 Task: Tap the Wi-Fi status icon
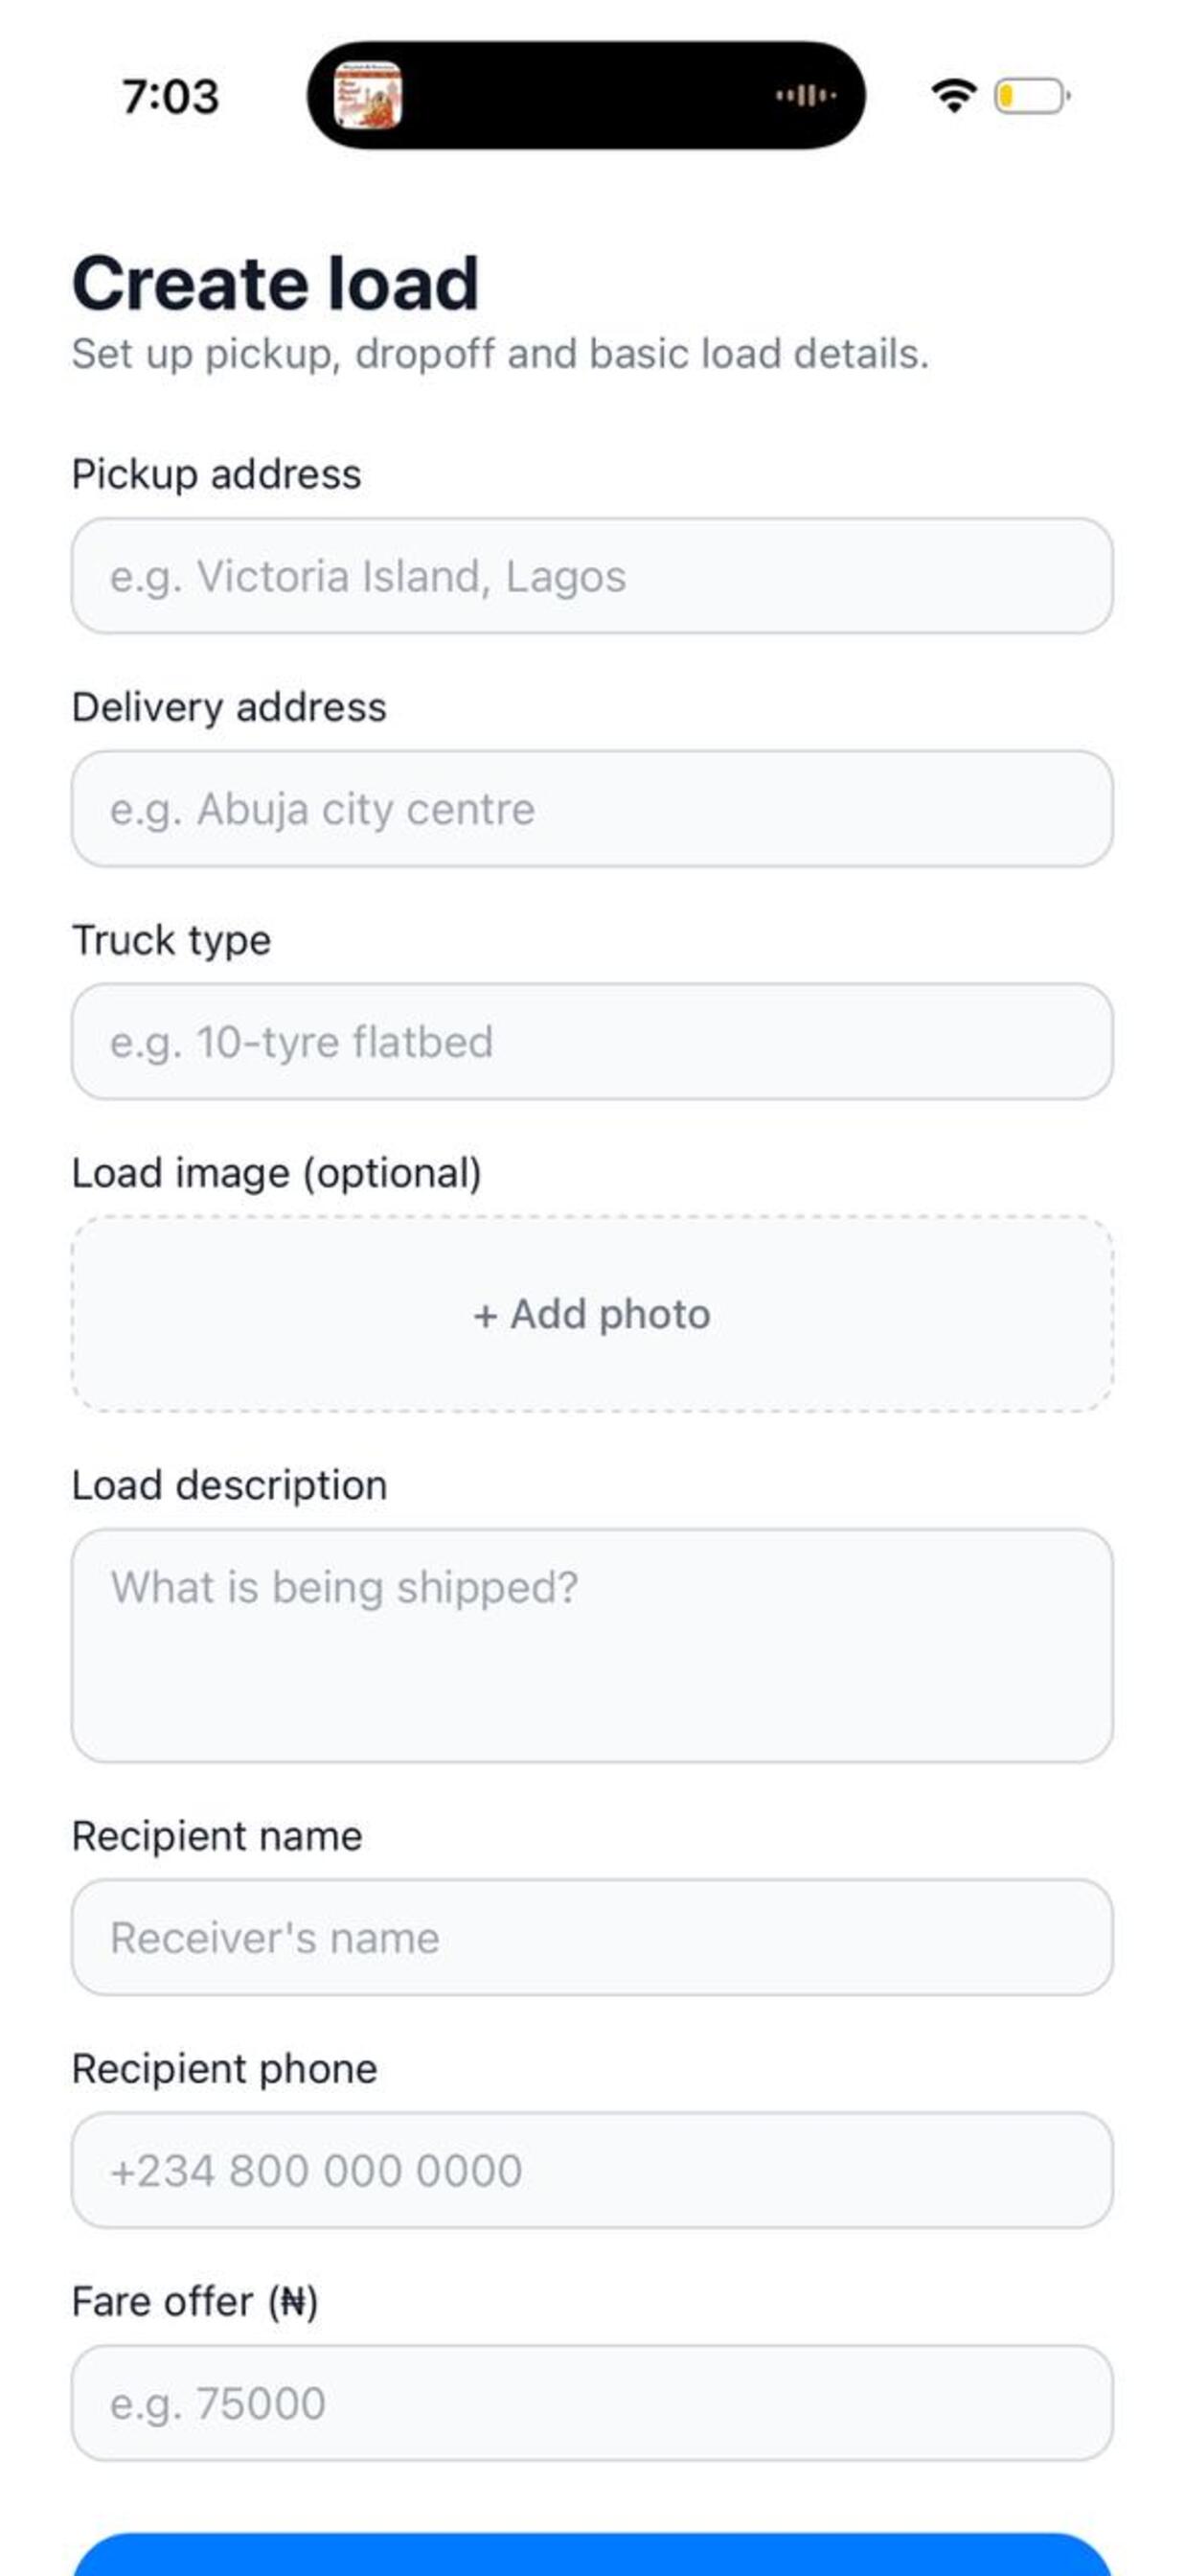(x=954, y=96)
